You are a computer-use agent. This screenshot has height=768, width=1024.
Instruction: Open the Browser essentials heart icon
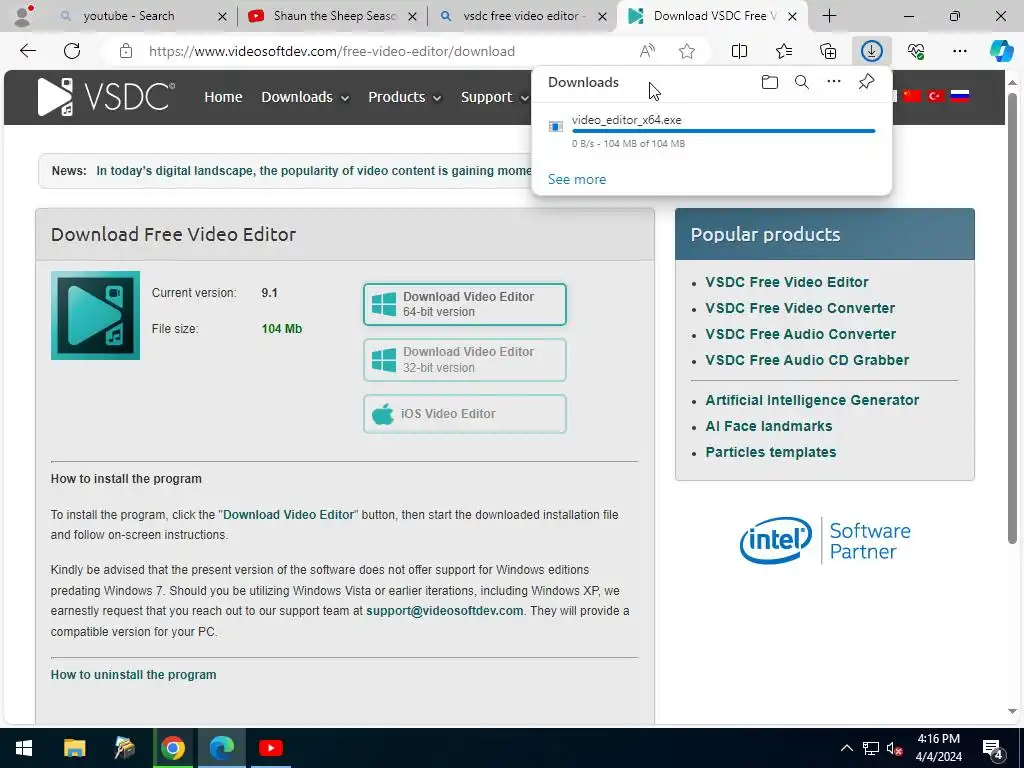point(916,51)
